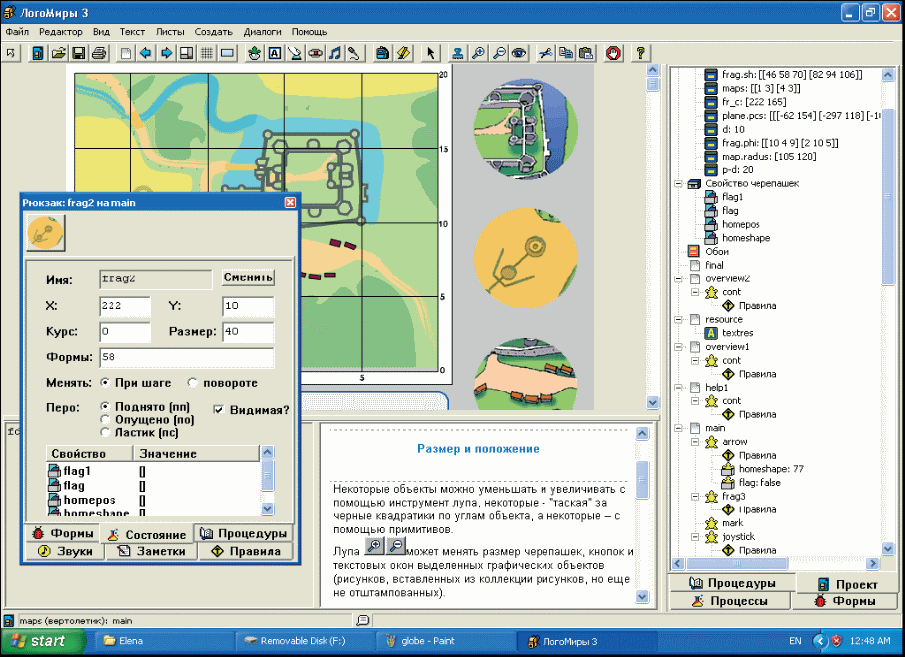Click the 'Размер' input field
905x657 pixels.
[247, 332]
